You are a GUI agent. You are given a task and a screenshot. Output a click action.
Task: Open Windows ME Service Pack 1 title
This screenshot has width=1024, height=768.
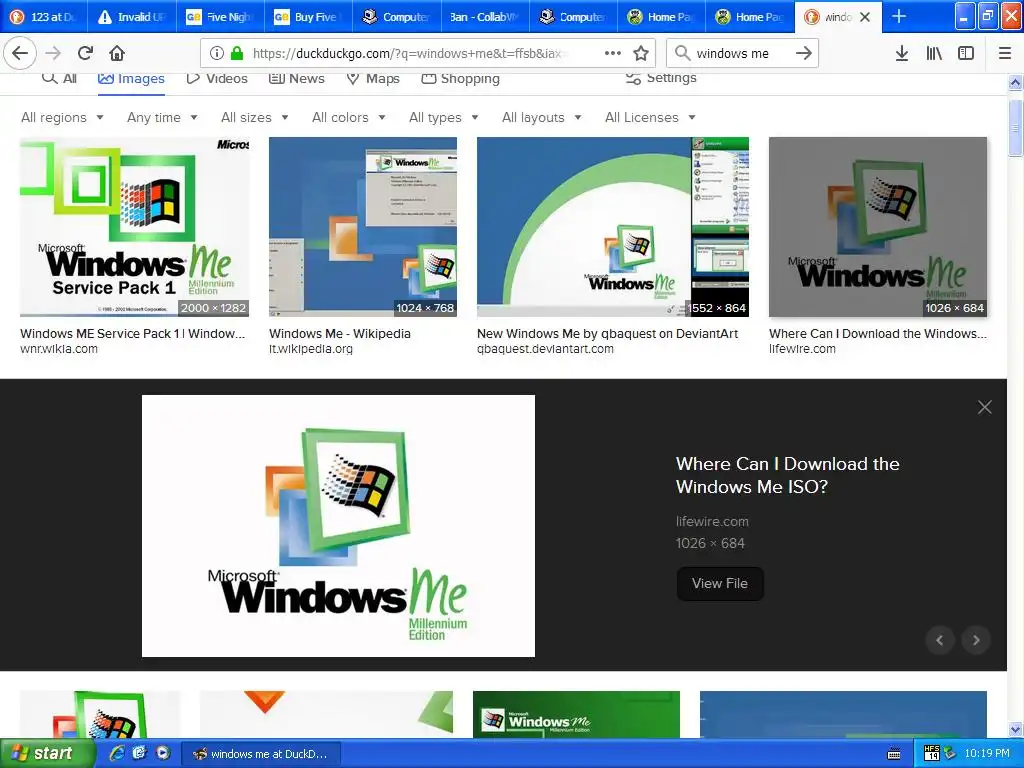point(133,333)
